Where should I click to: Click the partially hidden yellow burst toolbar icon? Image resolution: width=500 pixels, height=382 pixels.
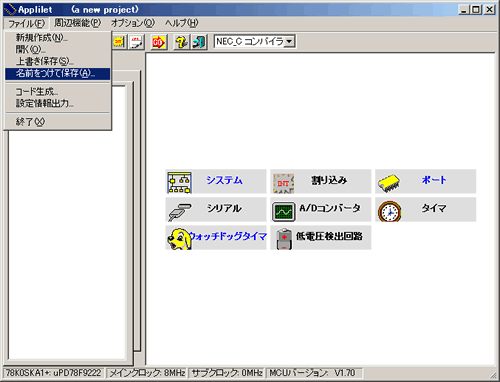119,42
